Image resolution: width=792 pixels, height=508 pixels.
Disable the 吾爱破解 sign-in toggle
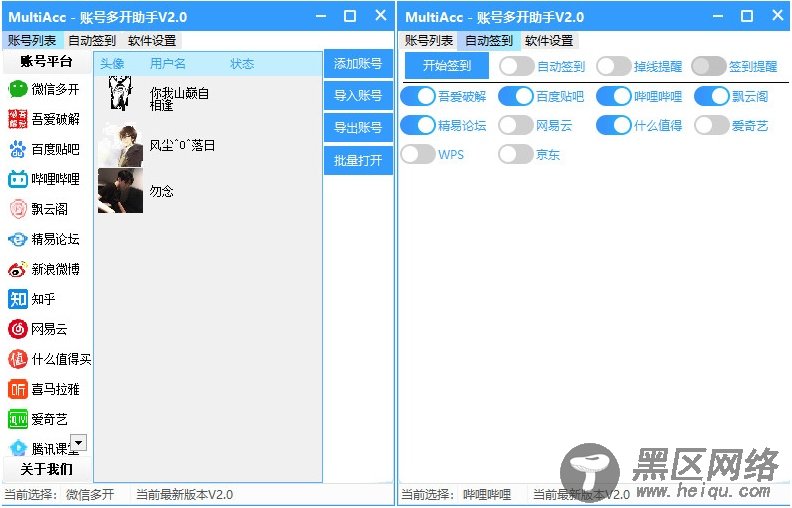(x=418, y=96)
